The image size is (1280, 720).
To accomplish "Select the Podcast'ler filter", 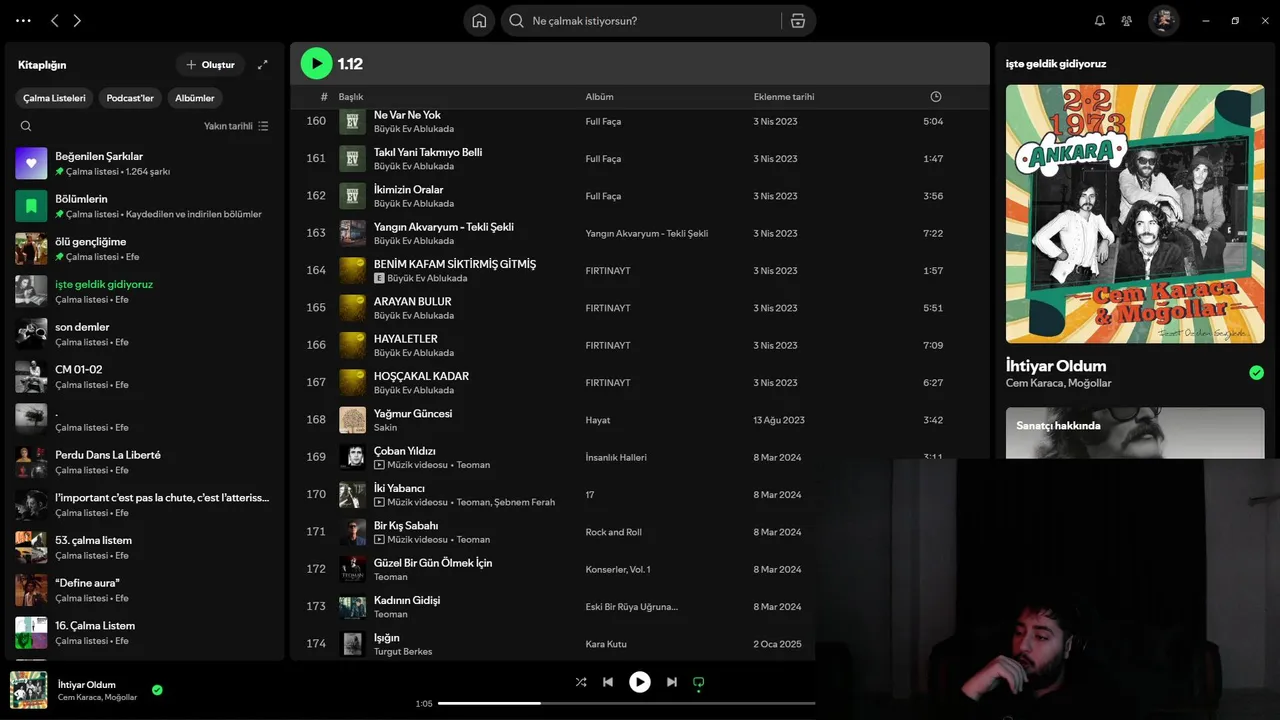I will click(x=131, y=98).
